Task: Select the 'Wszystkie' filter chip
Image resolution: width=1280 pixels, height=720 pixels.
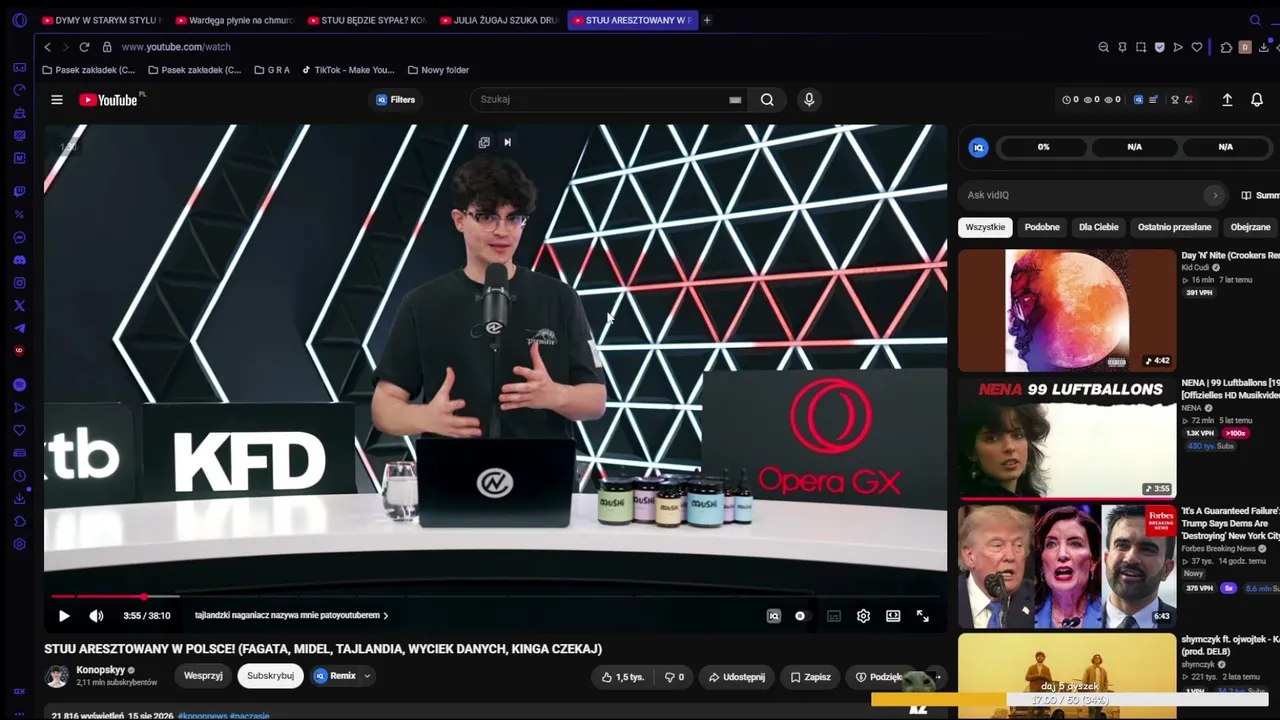Action: pos(985,227)
